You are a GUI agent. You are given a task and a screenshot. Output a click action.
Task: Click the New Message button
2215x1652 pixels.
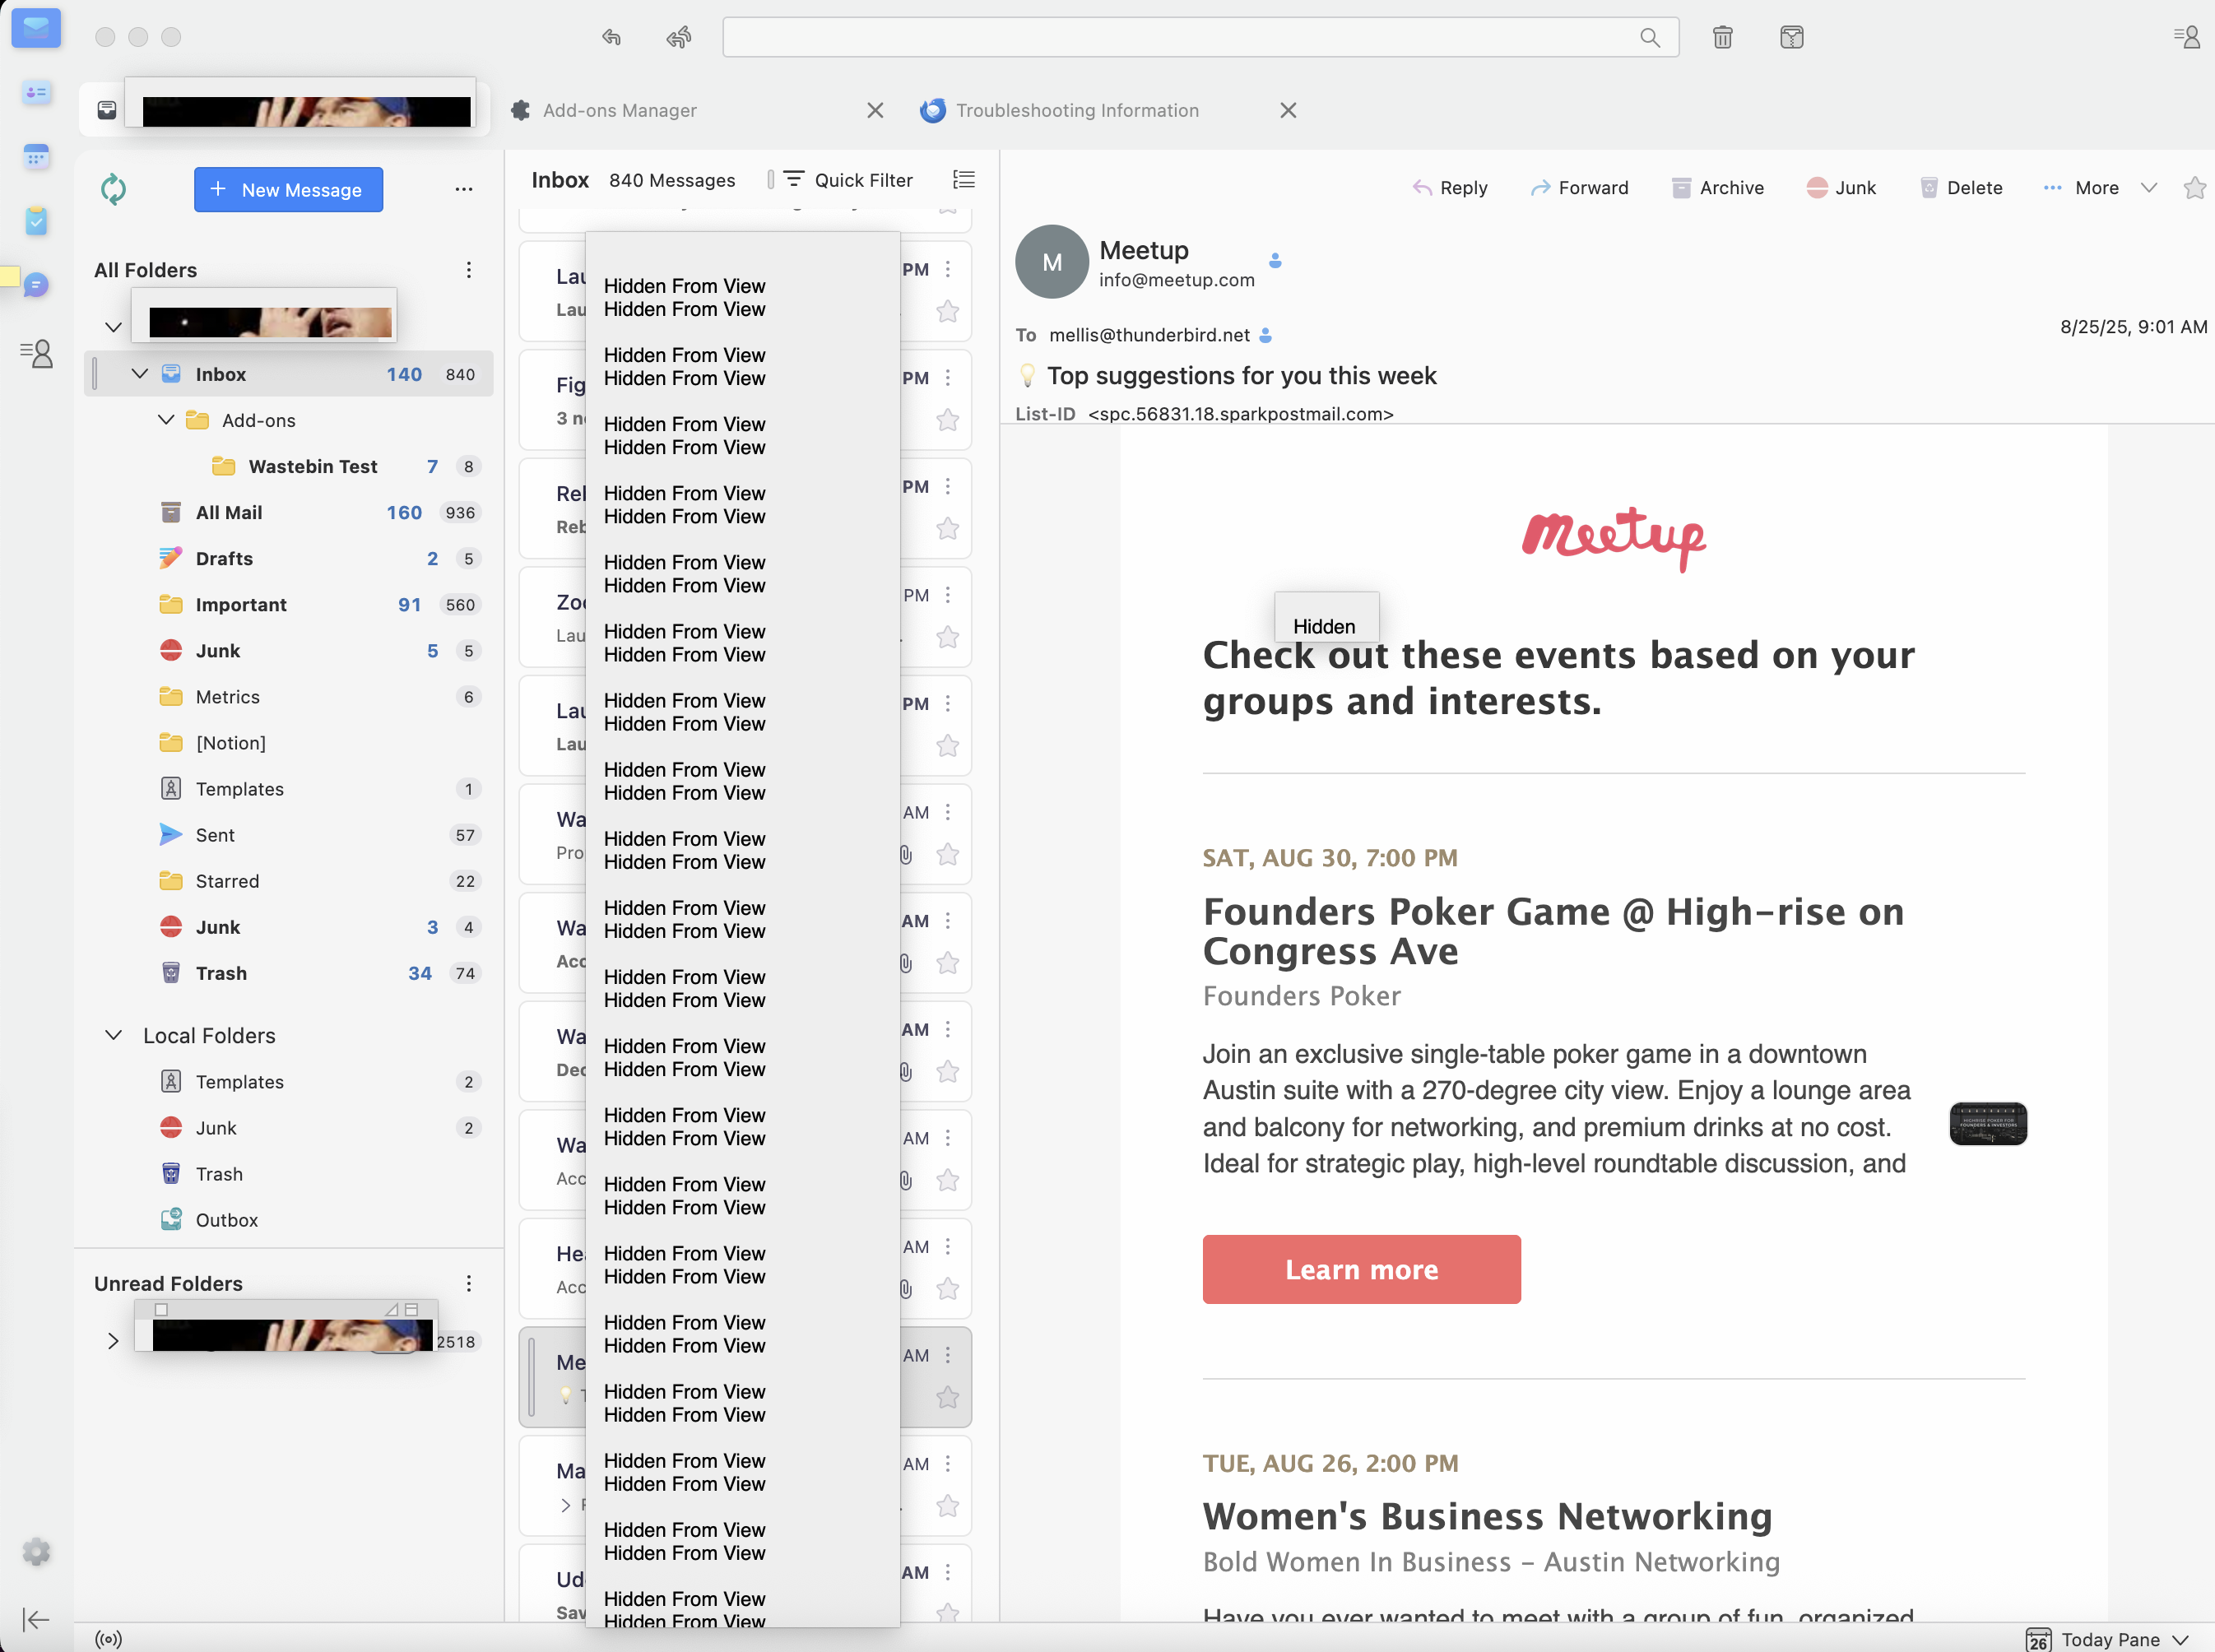pos(288,190)
